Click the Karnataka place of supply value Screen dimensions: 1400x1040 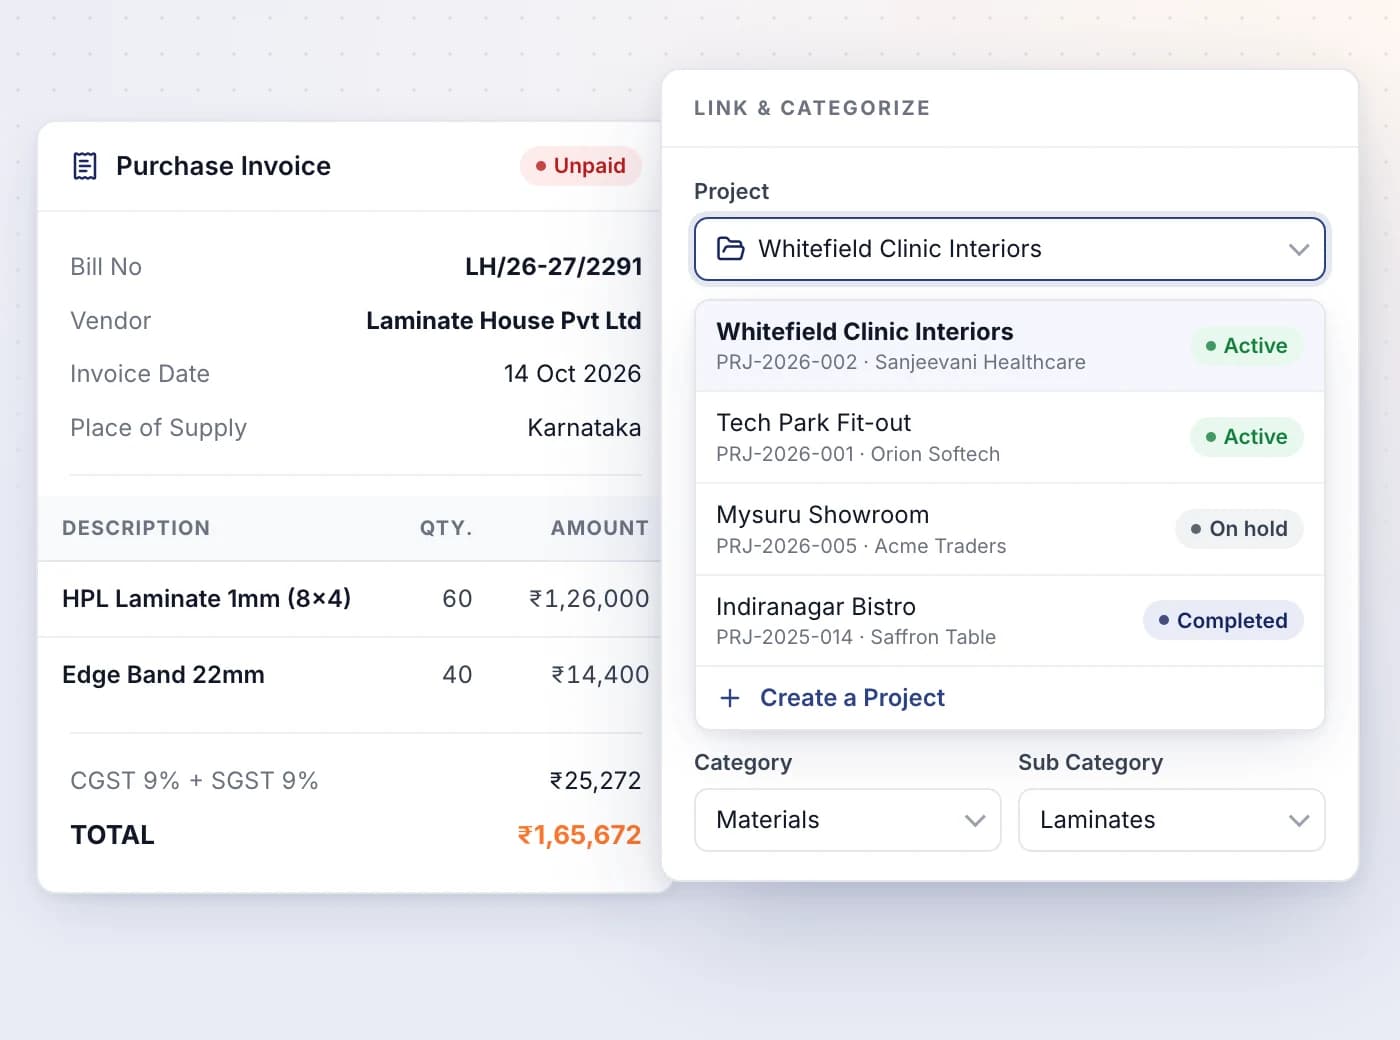(x=585, y=428)
